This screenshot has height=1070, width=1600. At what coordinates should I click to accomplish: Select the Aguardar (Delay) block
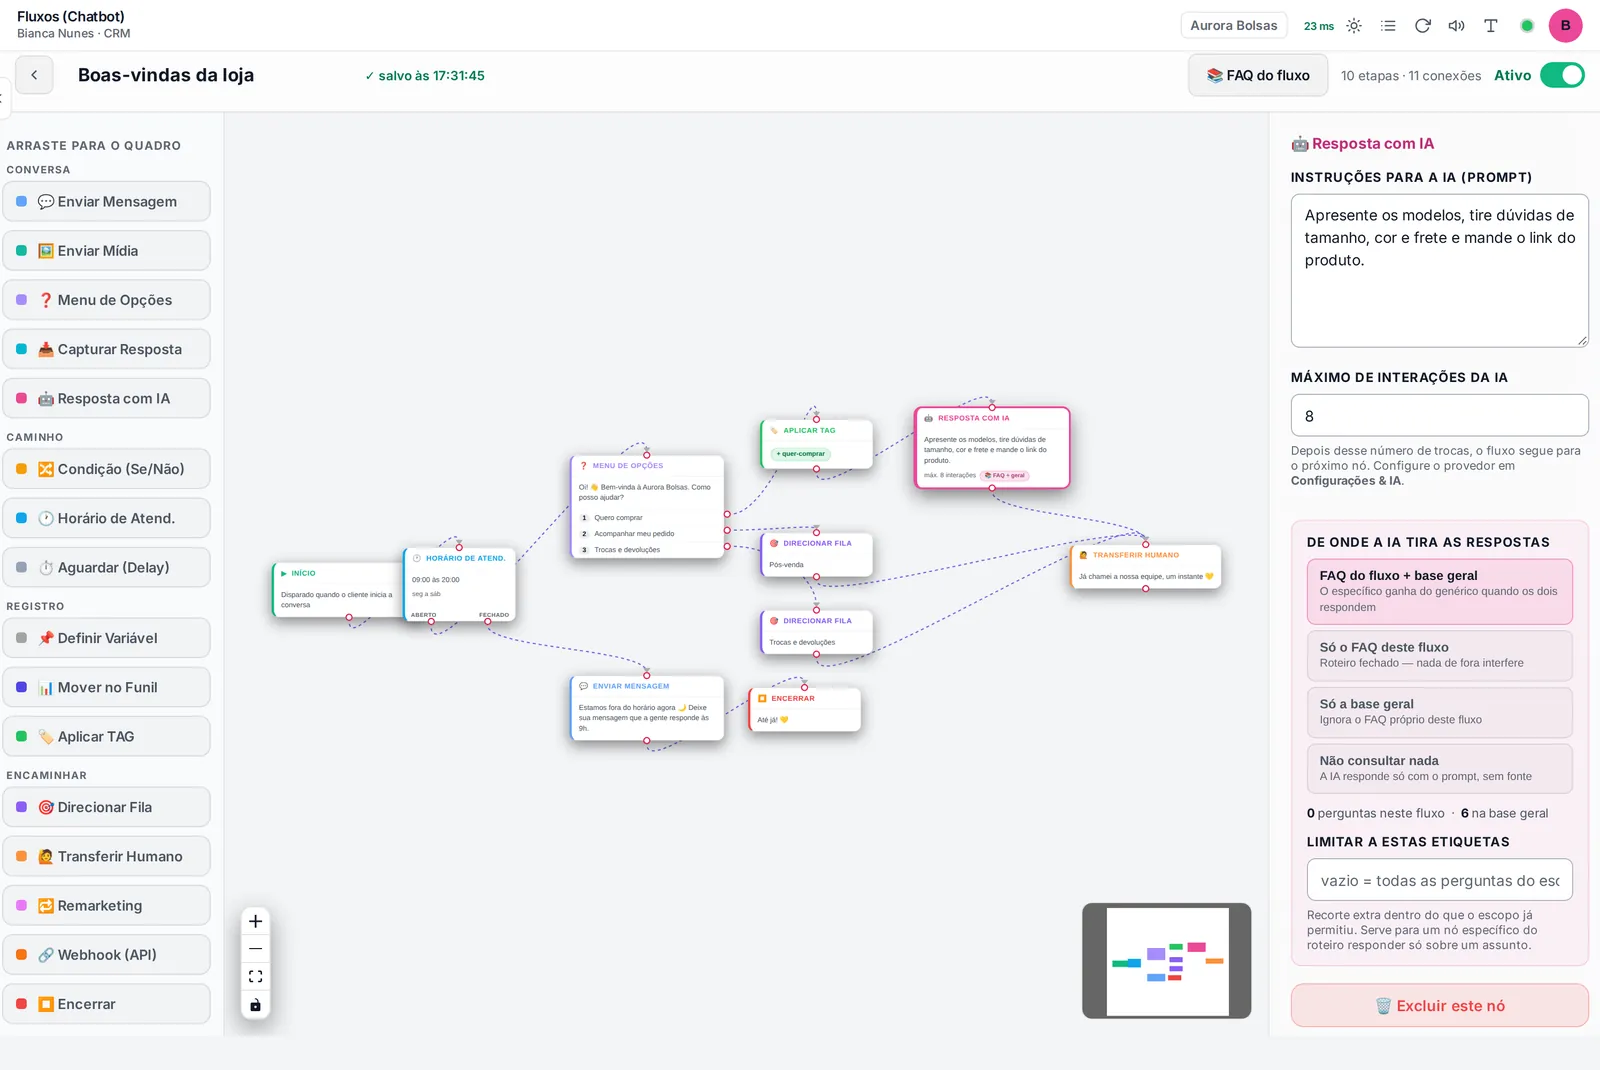pos(107,567)
